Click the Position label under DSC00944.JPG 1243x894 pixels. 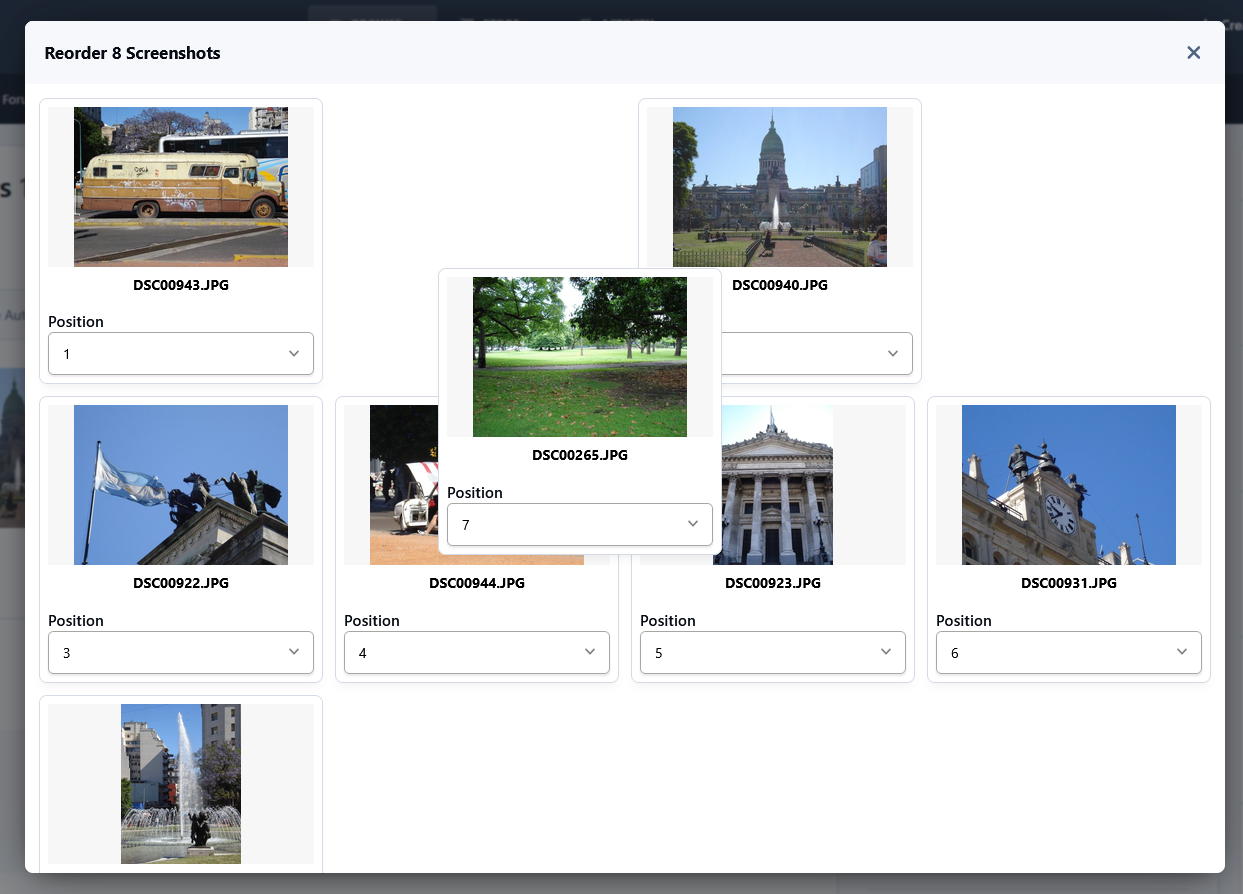[372, 621]
